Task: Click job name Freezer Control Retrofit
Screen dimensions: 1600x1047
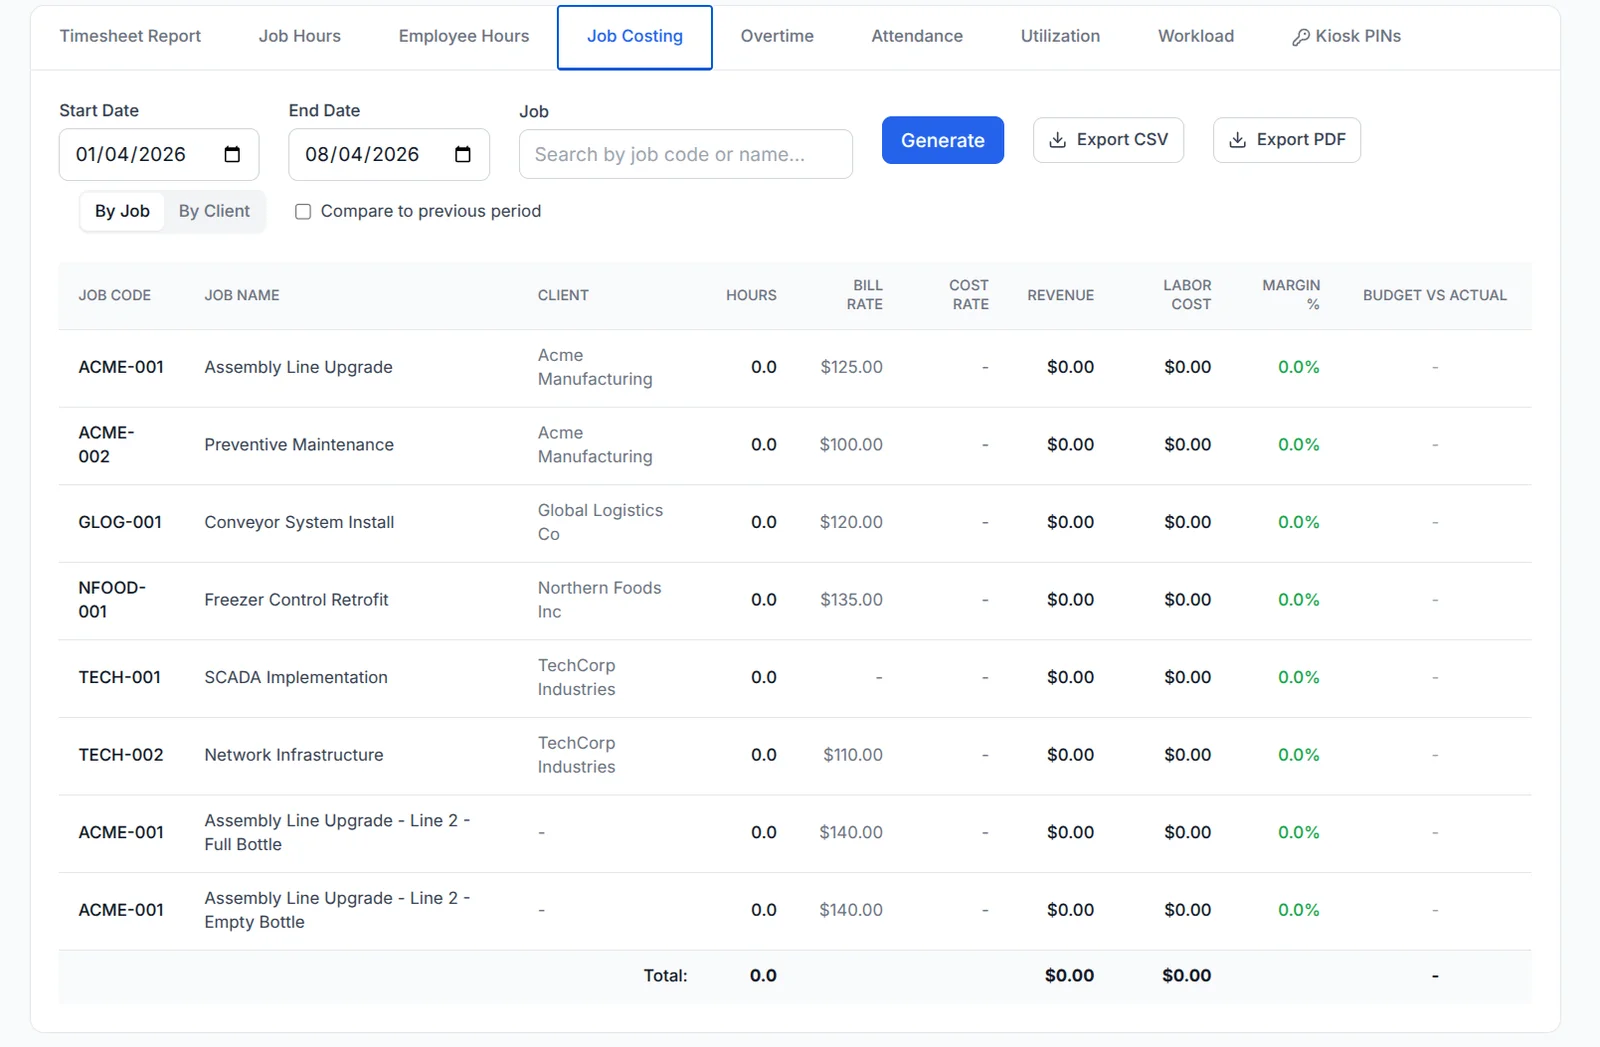Action: [x=296, y=599]
